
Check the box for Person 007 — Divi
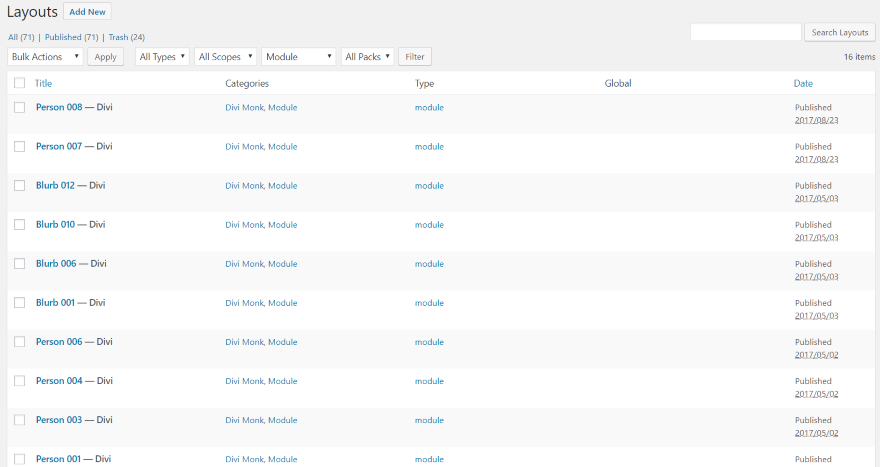tap(20, 146)
